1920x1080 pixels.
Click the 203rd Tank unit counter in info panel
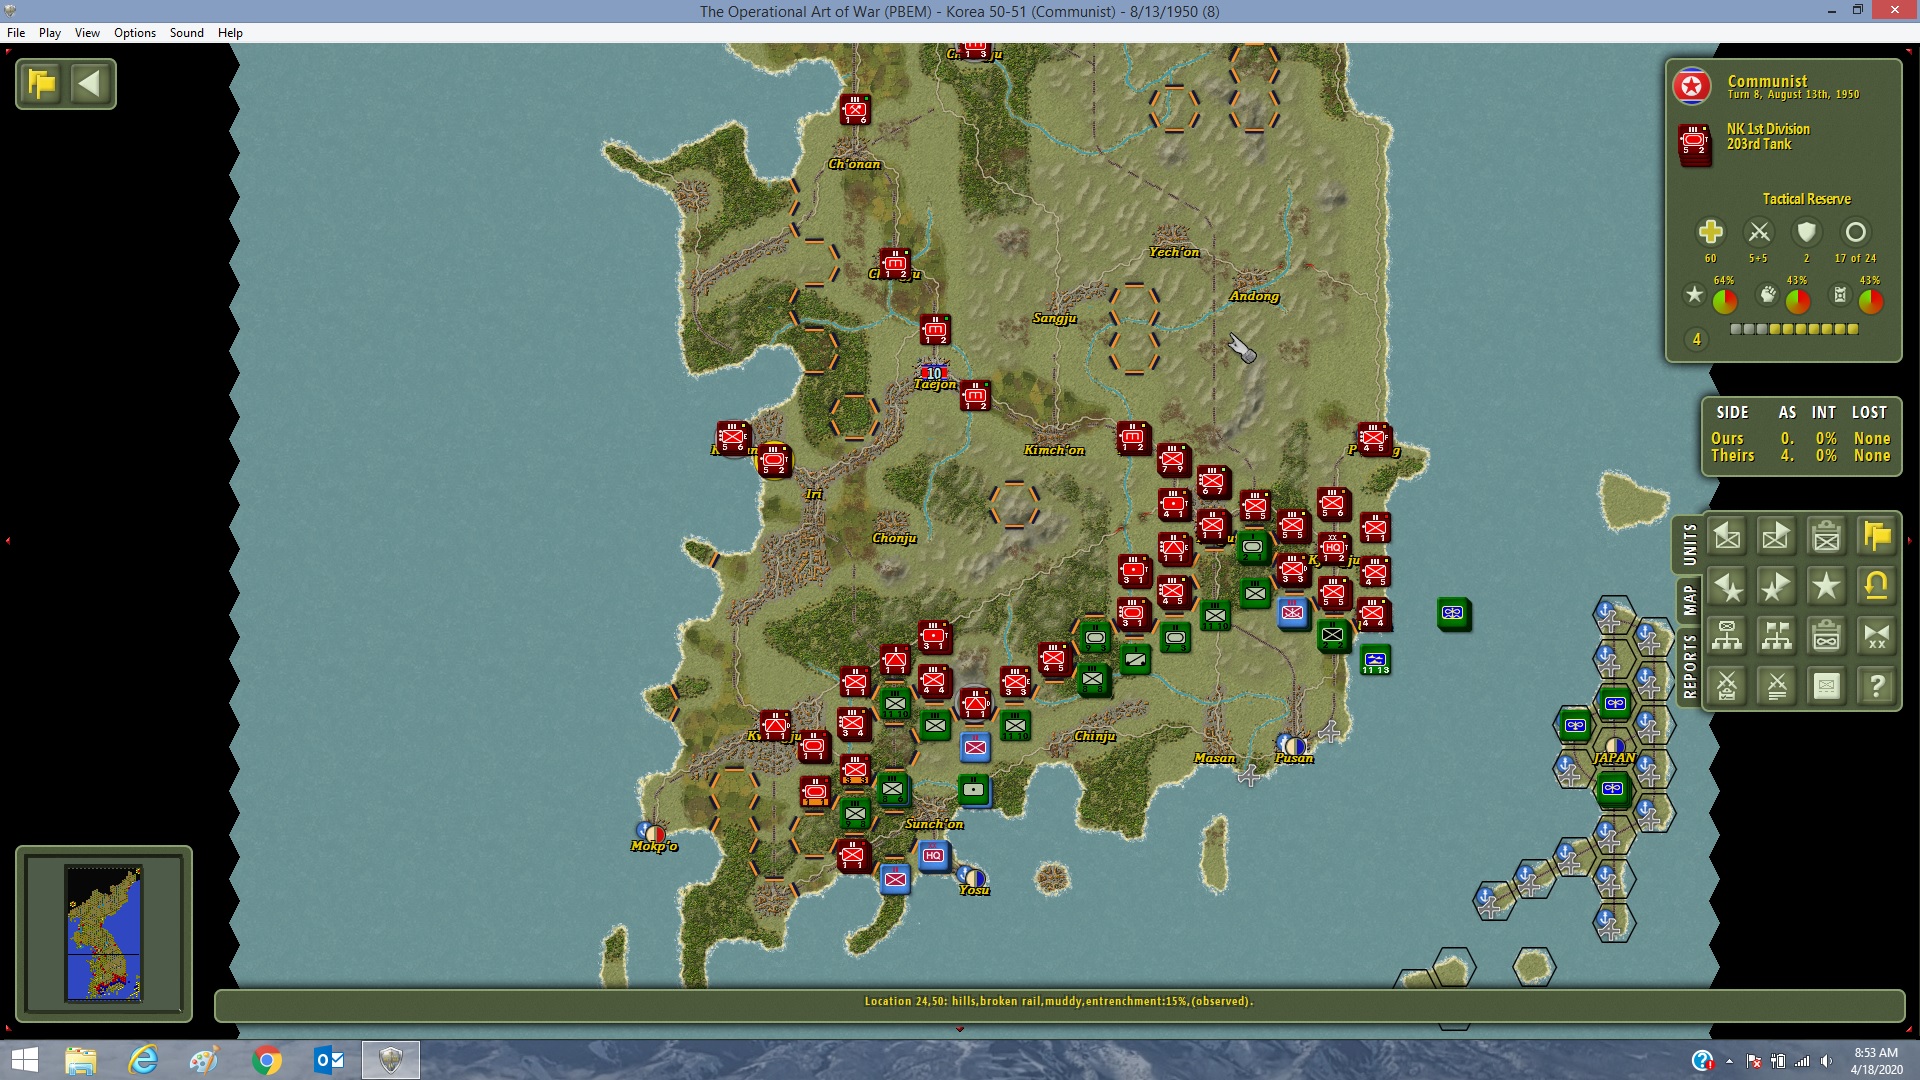1695,145
